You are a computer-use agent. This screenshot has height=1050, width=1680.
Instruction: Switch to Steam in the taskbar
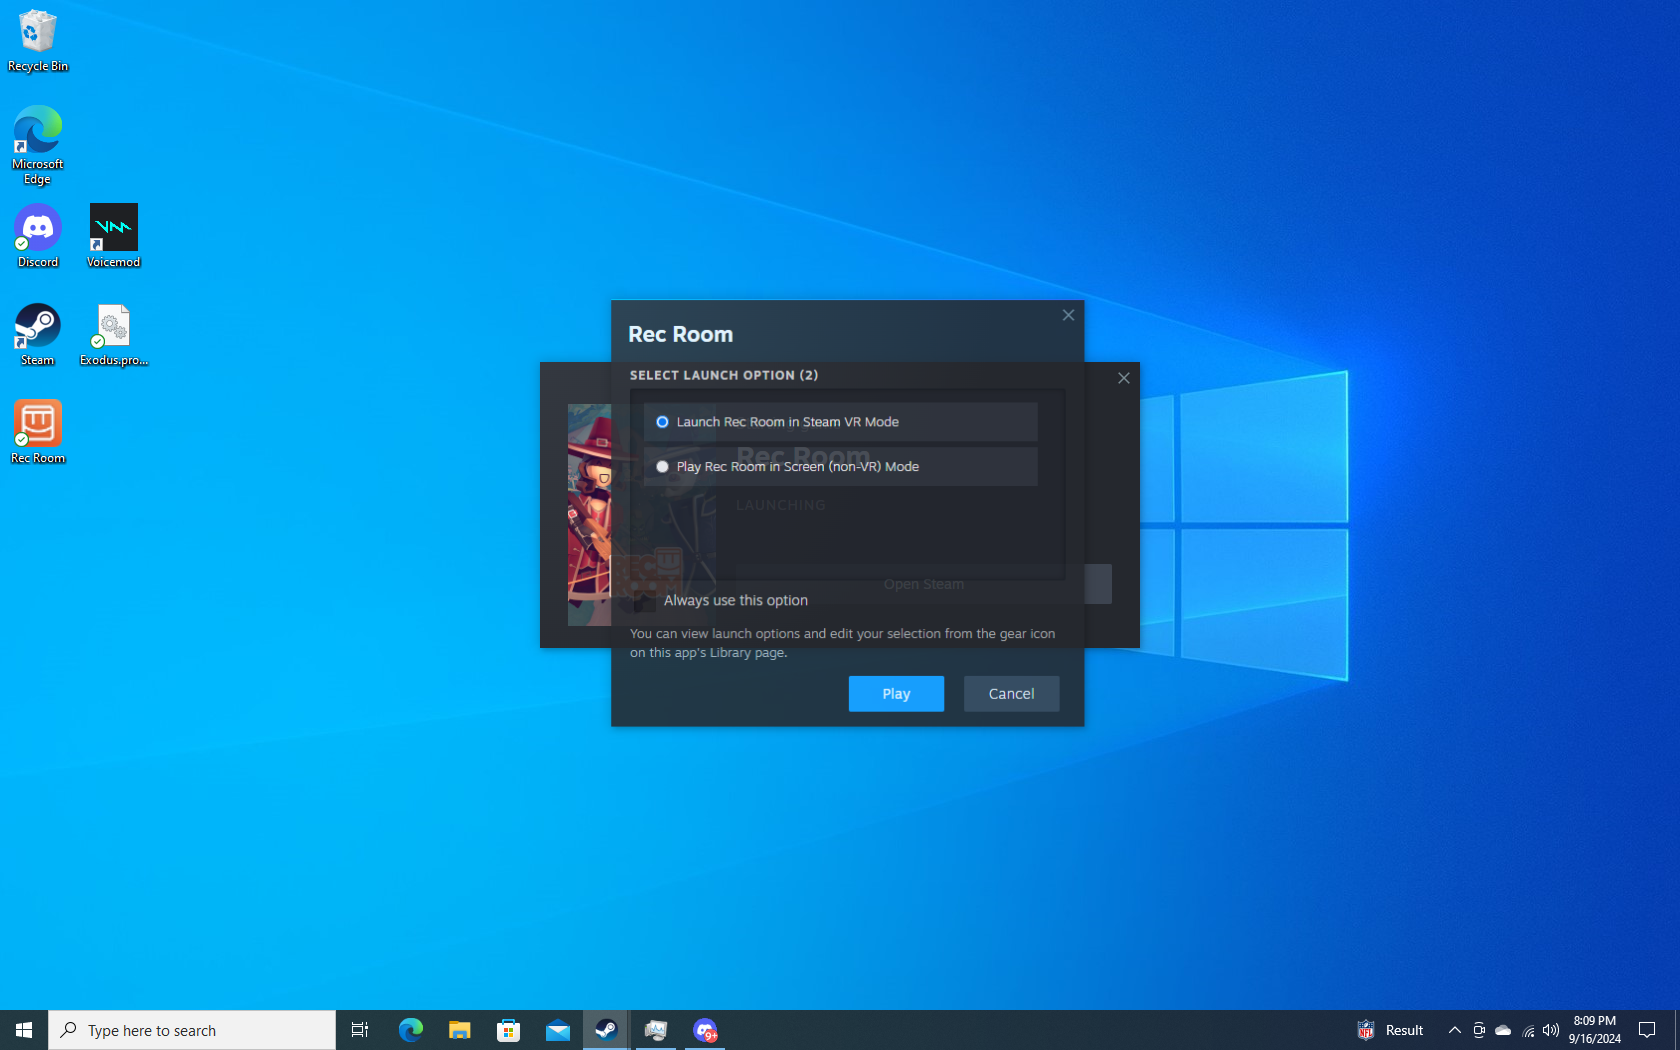pos(606,1030)
